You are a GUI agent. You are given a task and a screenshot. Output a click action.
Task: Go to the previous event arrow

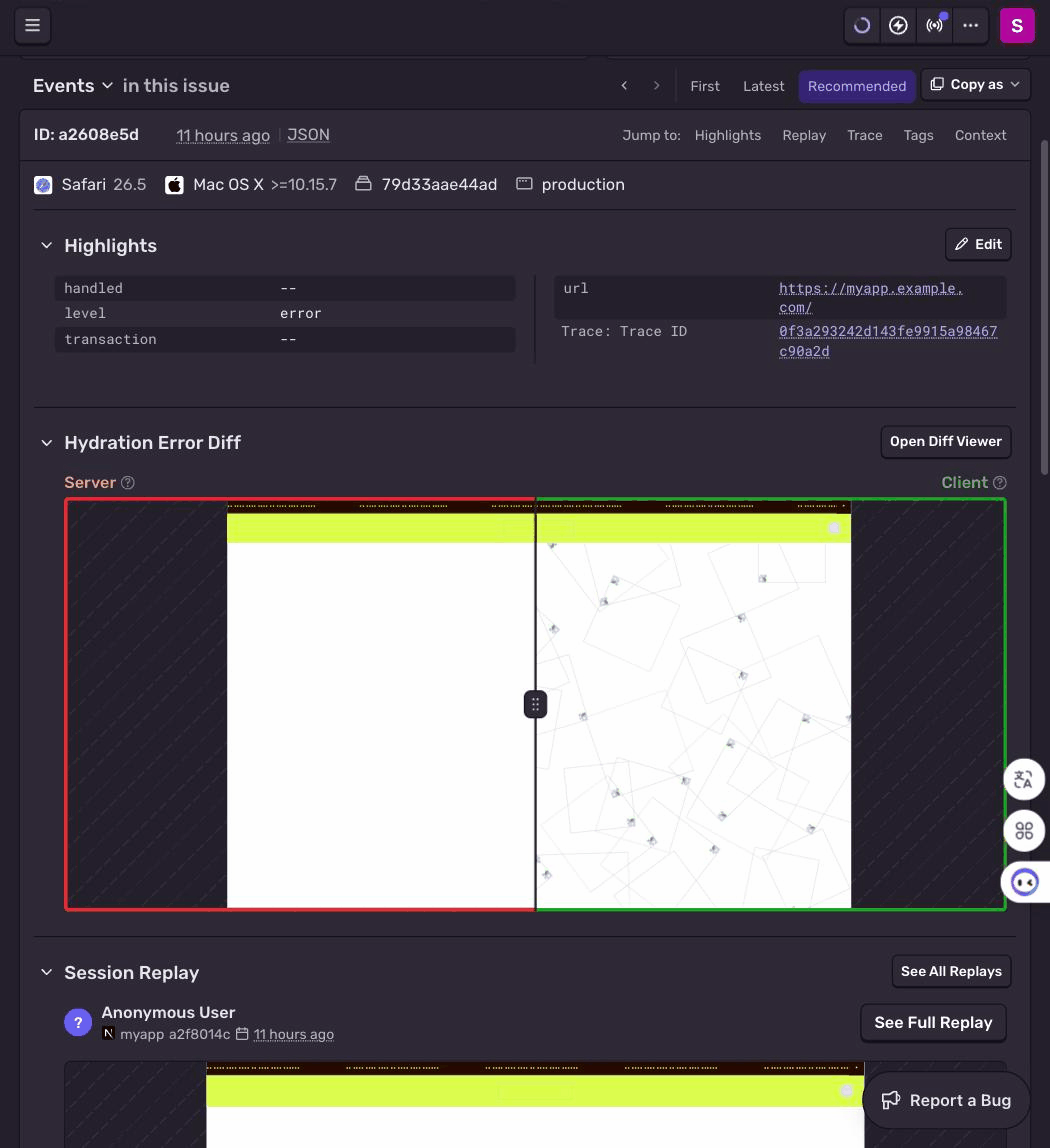tap(624, 86)
